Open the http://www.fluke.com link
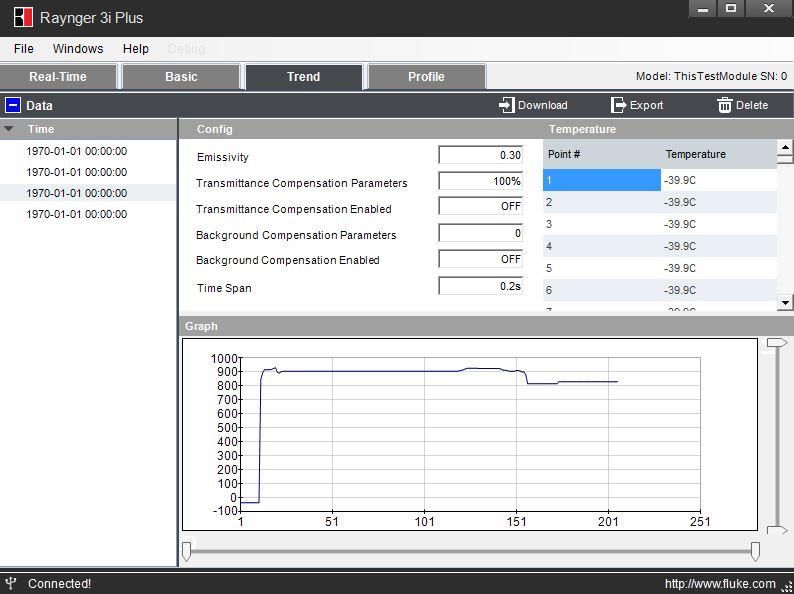 click(x=720, y=584)
